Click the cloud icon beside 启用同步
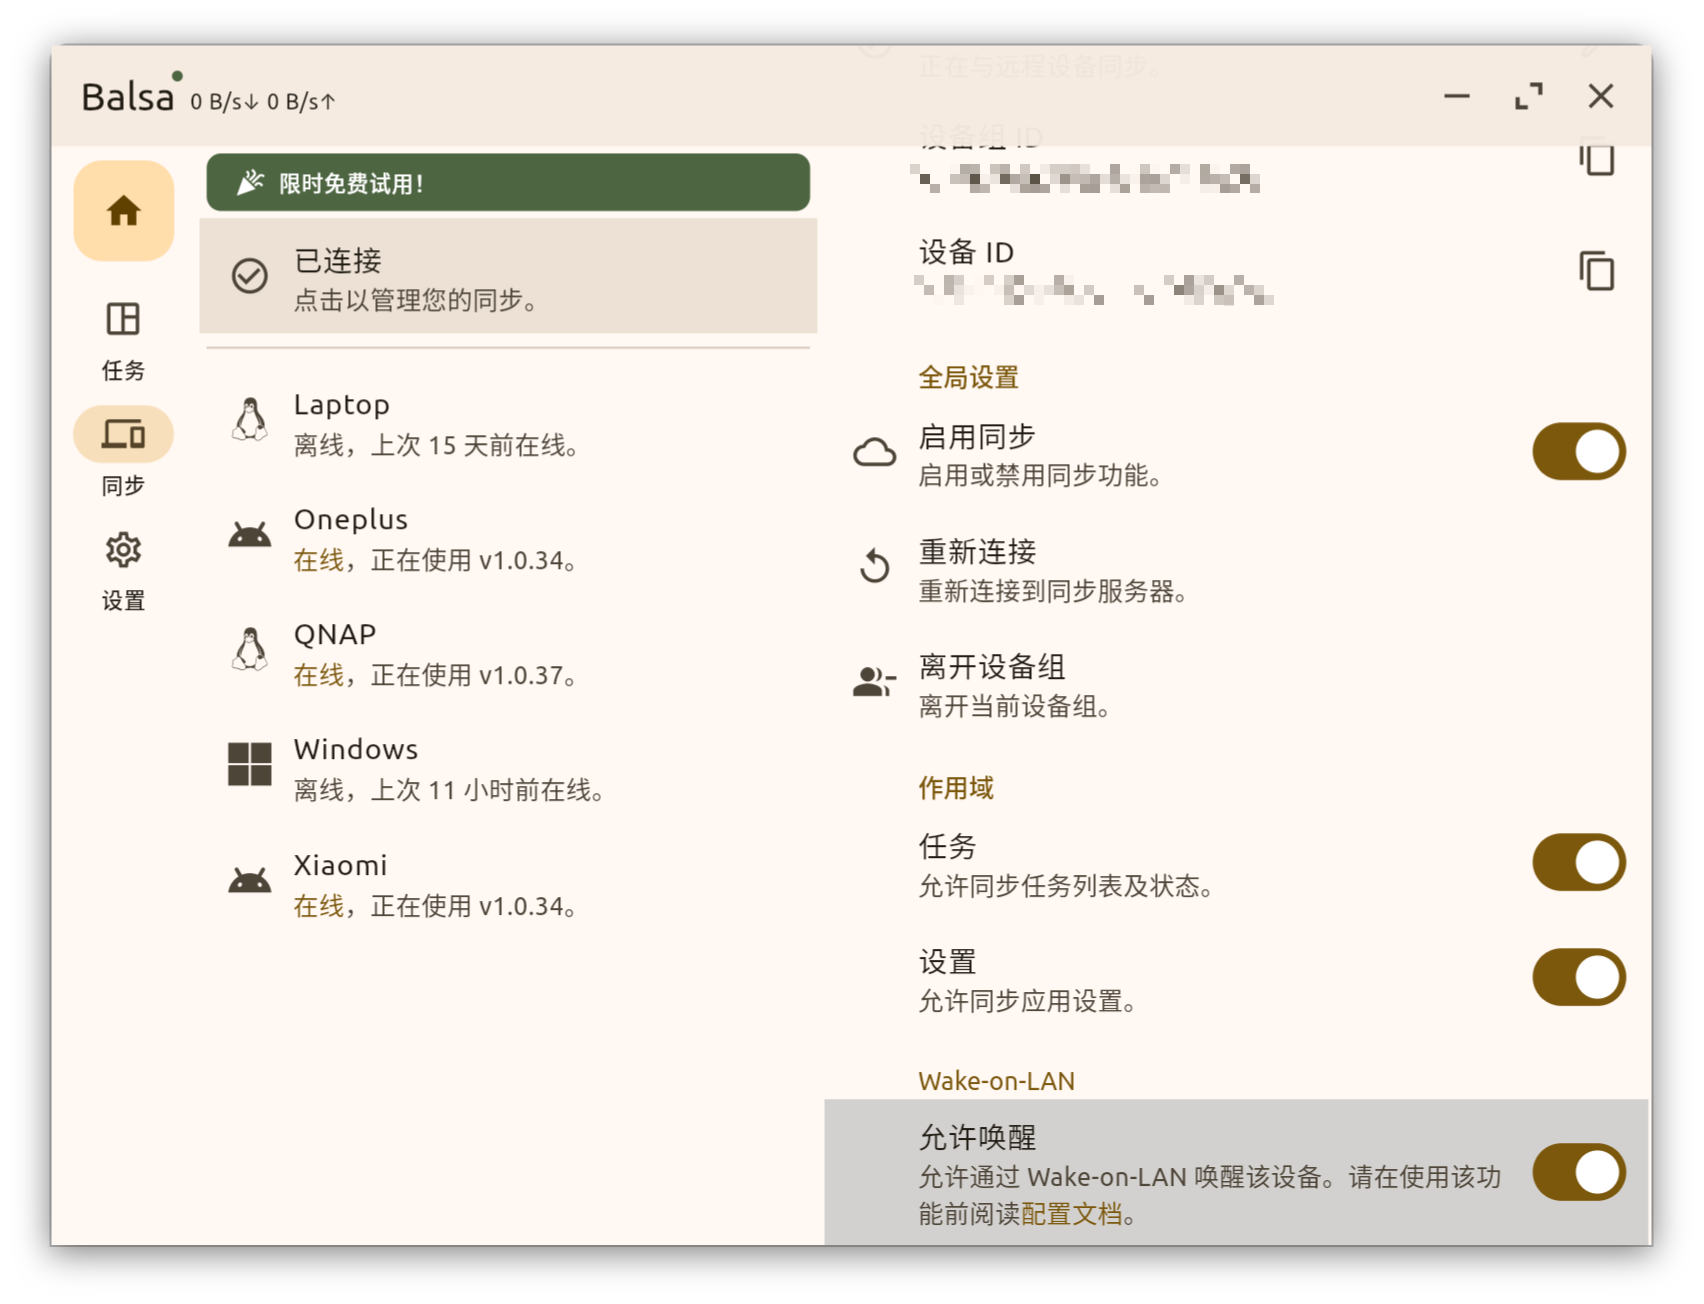This screenshot has width=1704, height=1304. [x=876, y=451]
